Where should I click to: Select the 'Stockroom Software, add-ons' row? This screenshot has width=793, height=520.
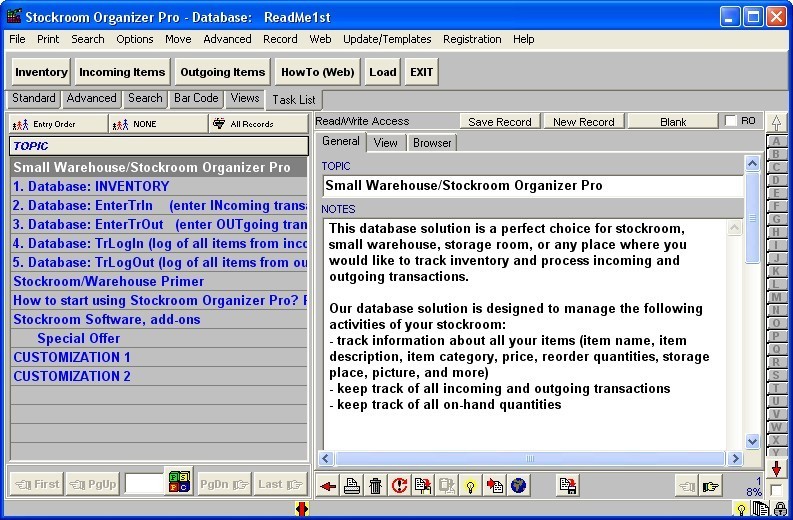pyautogui.click(x=159, y=319)
